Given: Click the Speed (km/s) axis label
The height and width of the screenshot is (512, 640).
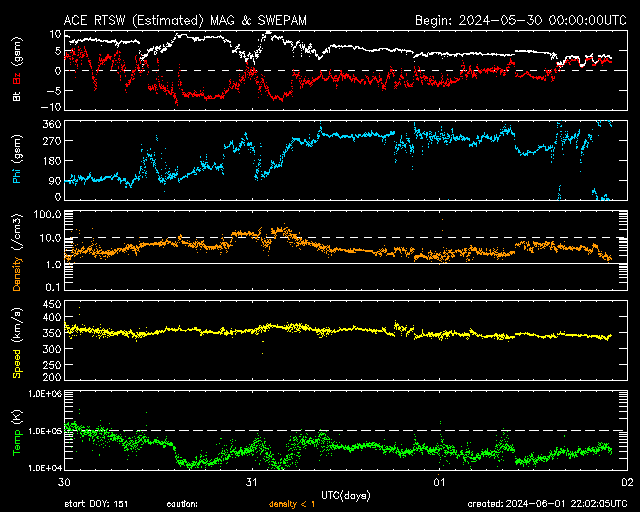Looking at the screenshot, I should click(17, 343).
